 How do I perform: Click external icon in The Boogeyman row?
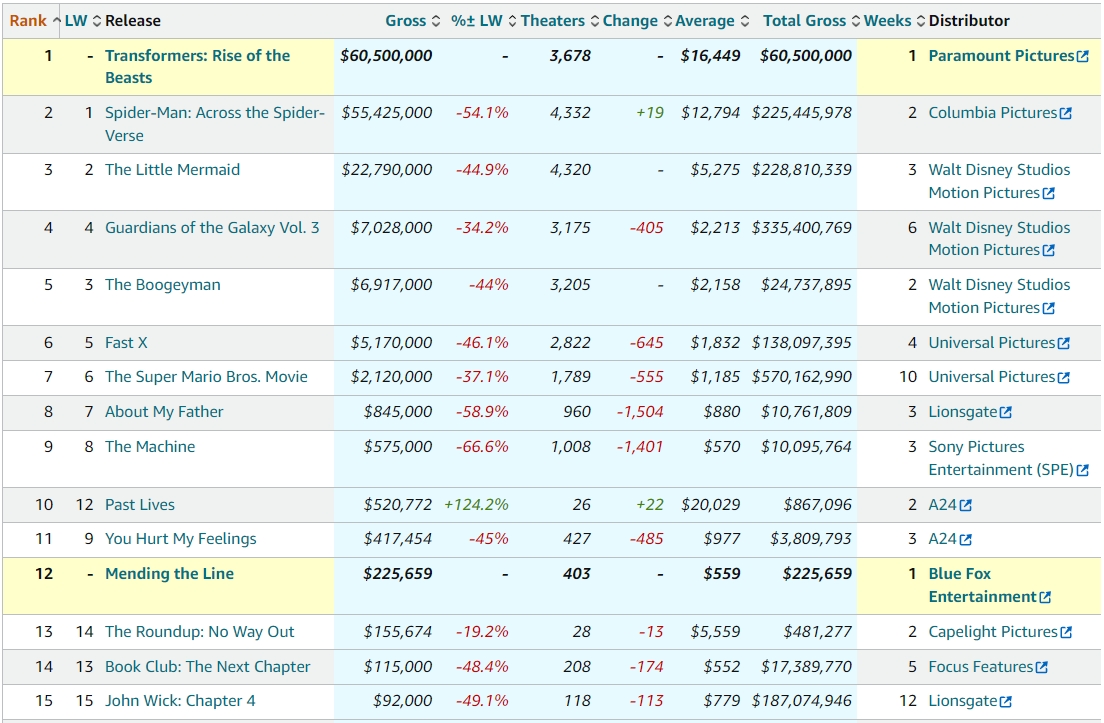click(x=1048, y=308)
